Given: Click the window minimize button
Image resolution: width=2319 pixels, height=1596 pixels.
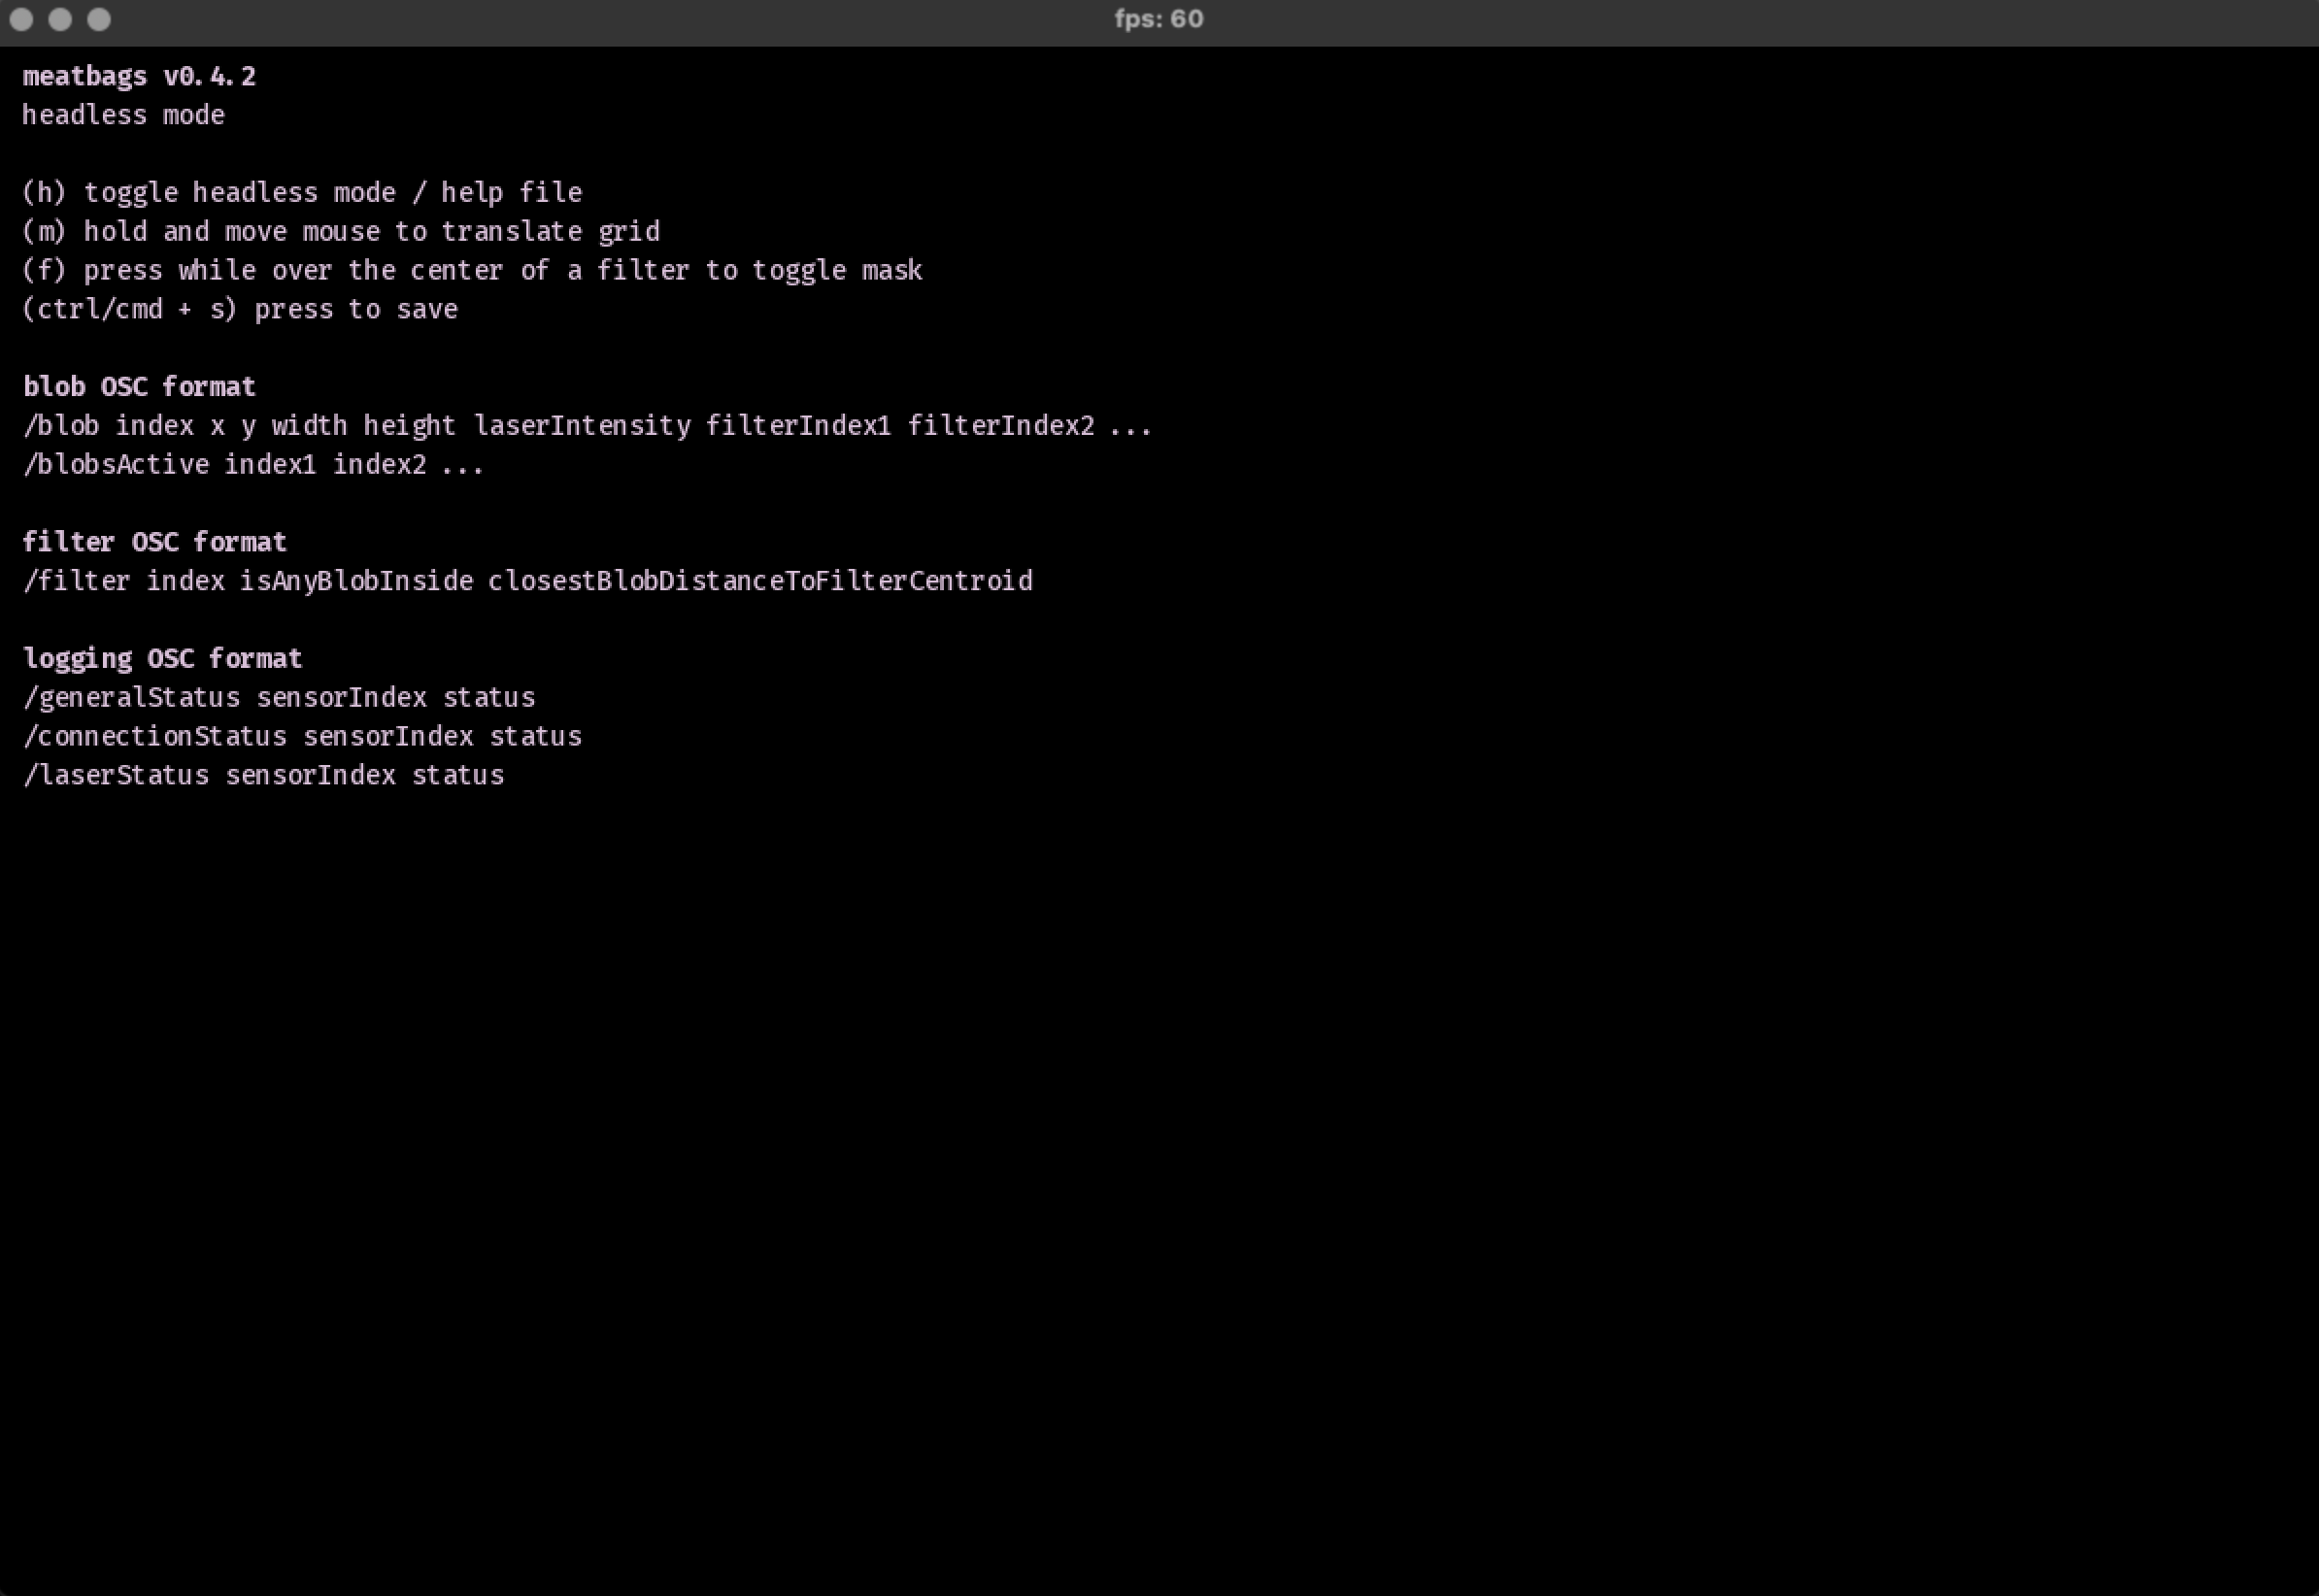Looking at the screenshot, I should coord(60,19).
